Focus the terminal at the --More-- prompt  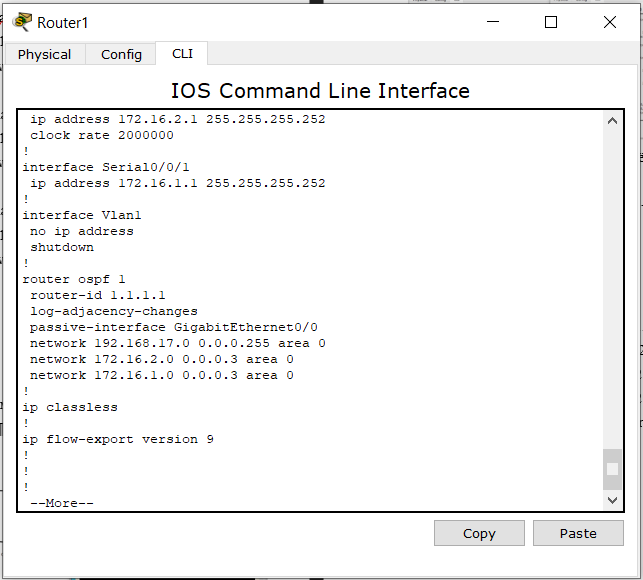[62, 503]
